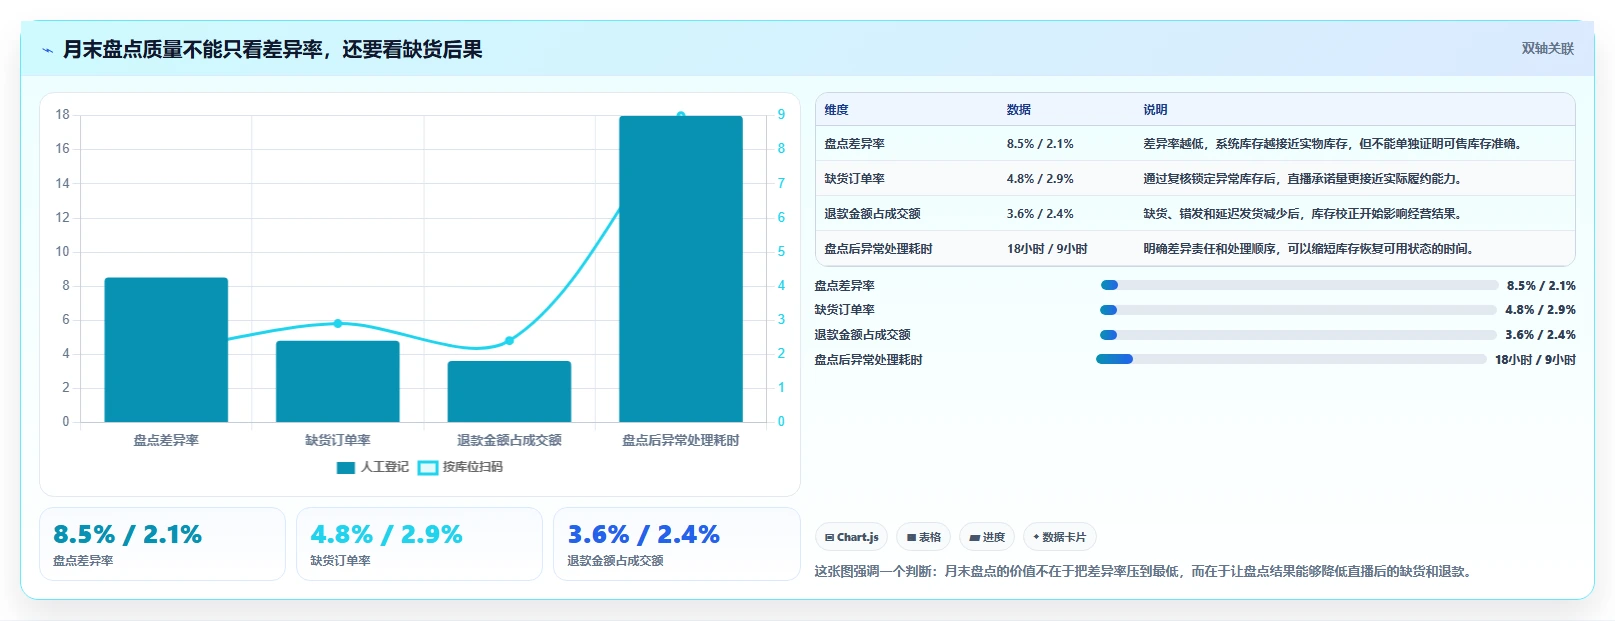Click the 4.8% / 2.9% data card

point(419,544)
